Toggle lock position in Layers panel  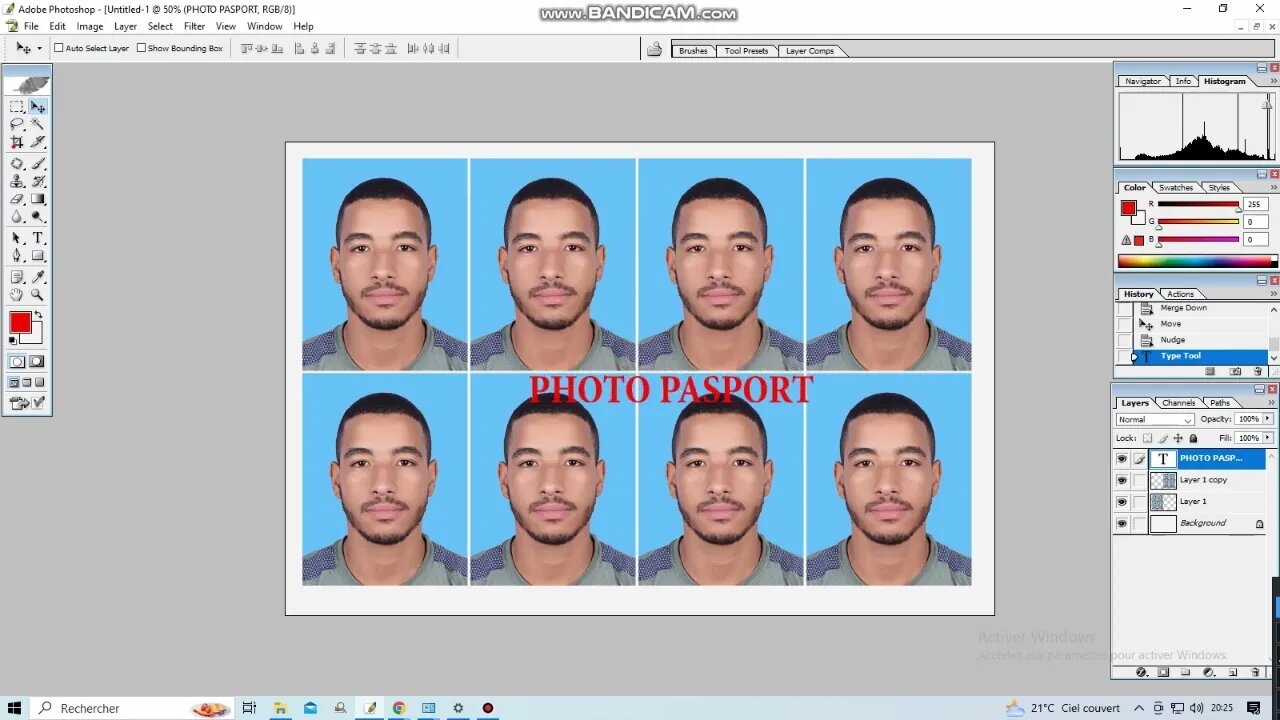(x=1178, y=438)
